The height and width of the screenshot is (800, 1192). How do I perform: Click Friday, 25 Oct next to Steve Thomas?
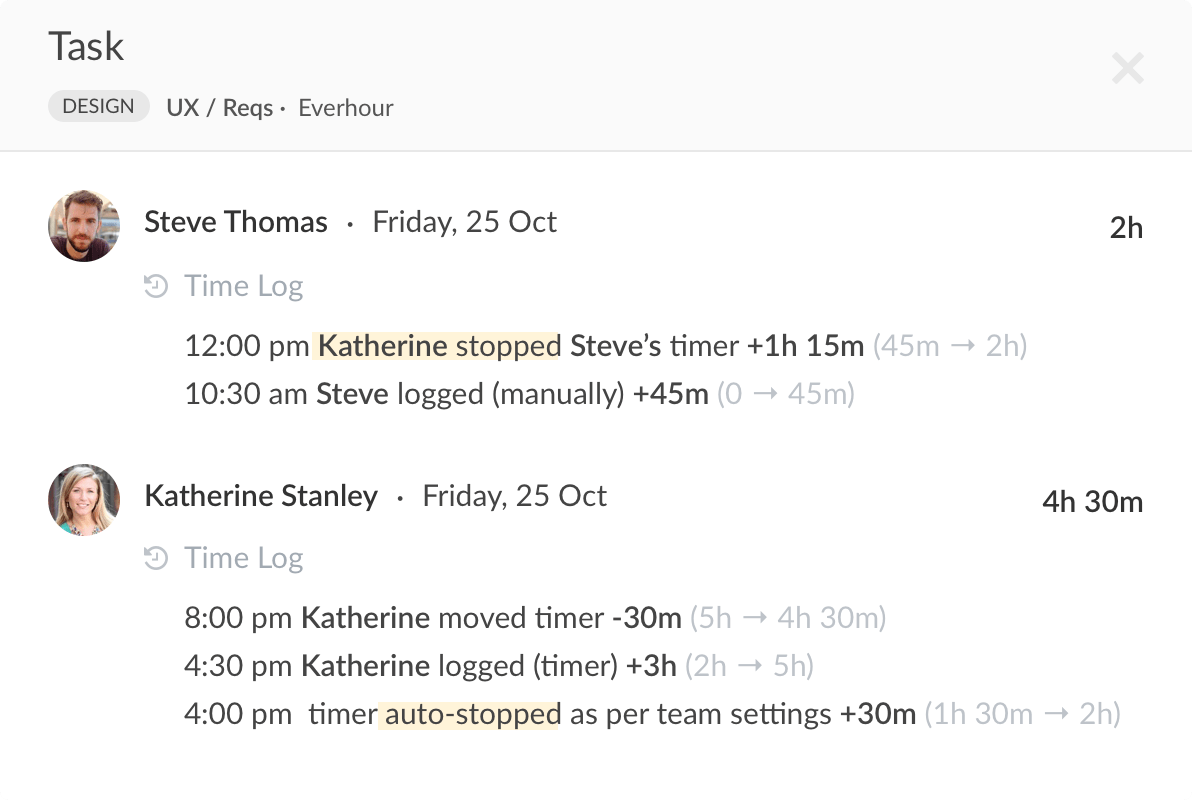pos(464,222)
